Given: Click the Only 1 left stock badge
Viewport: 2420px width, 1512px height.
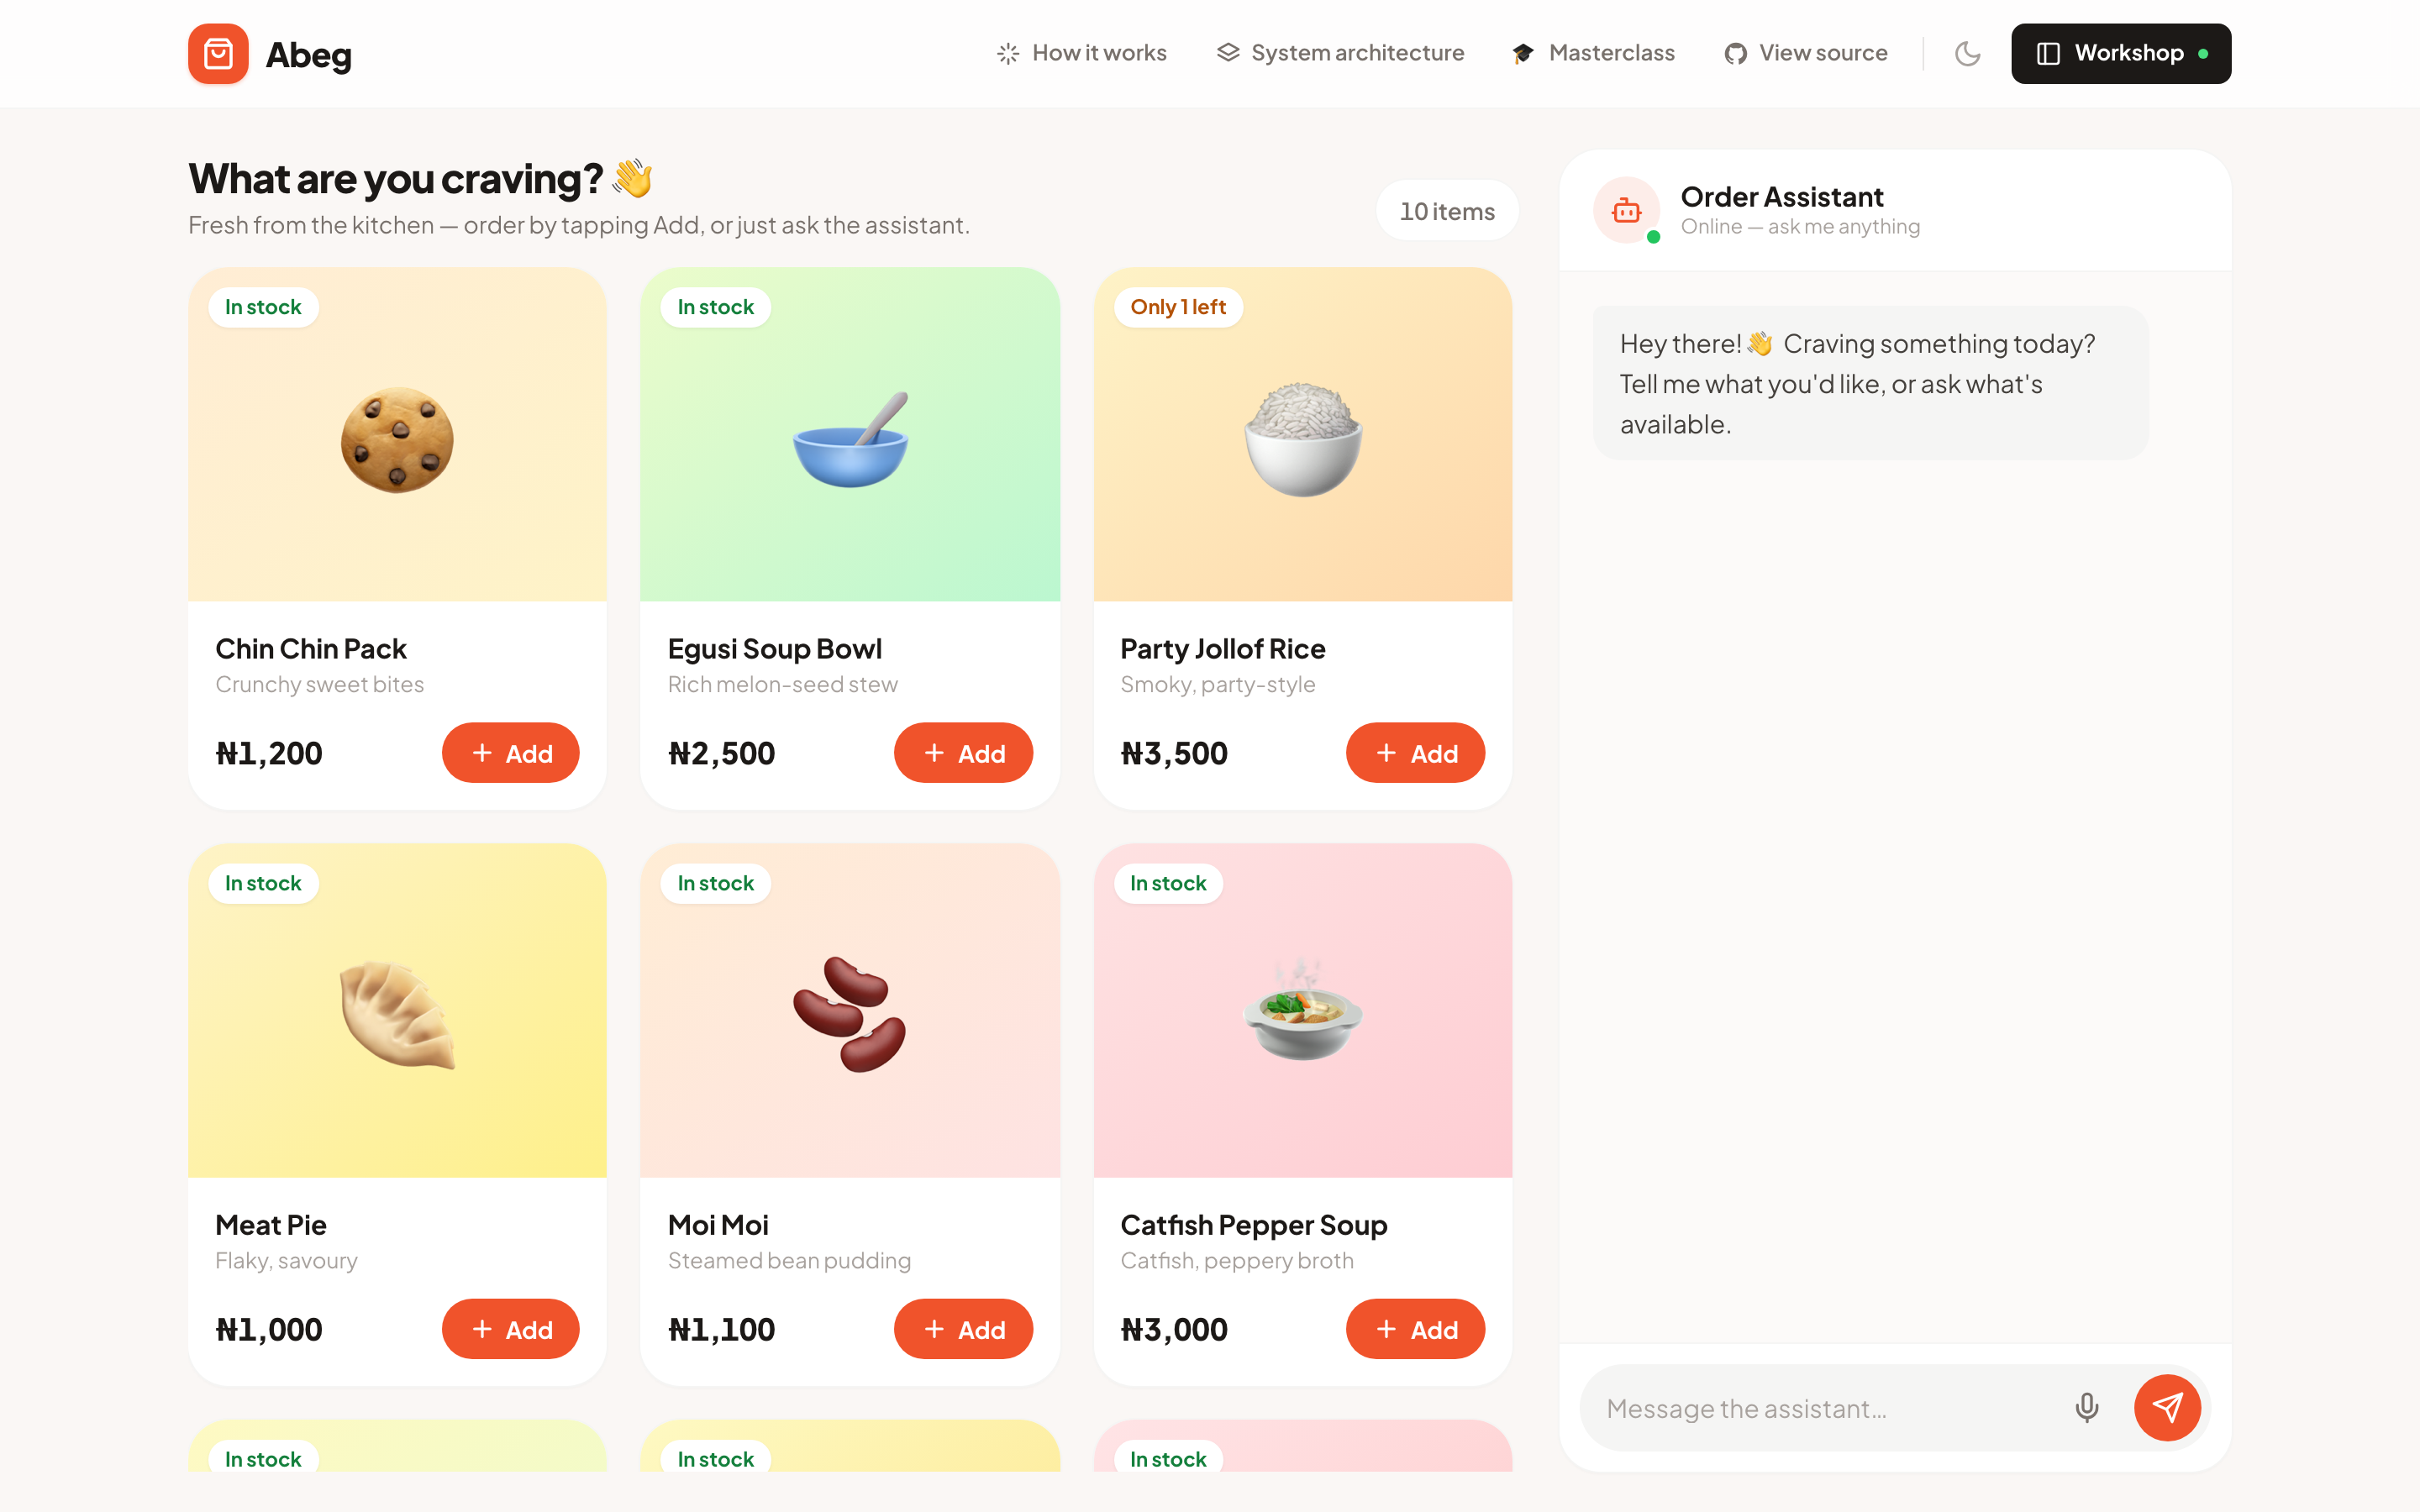Looking at the screenshot, I should pyautogui.click(x=1178, y=307).
